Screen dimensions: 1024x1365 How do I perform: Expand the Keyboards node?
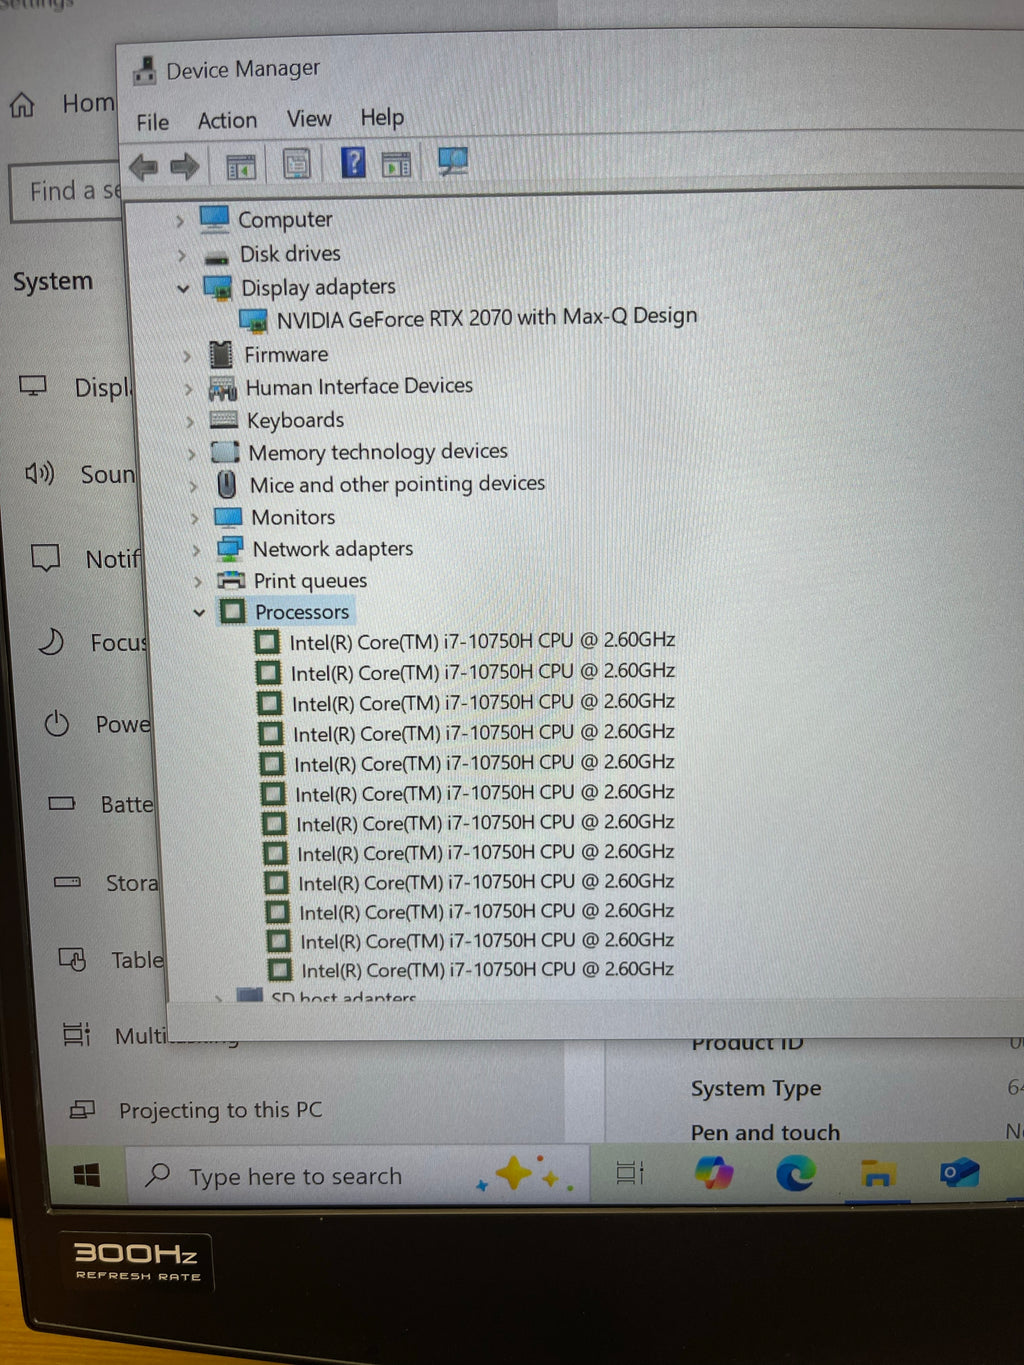coord(190,422)
